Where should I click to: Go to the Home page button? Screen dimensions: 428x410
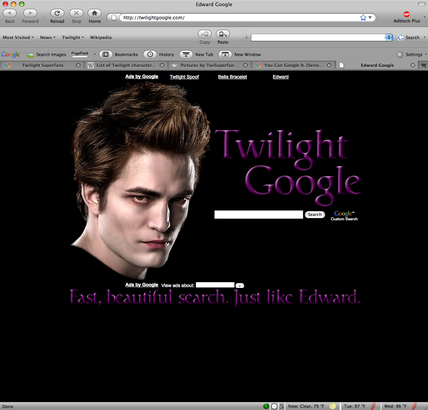94,13
